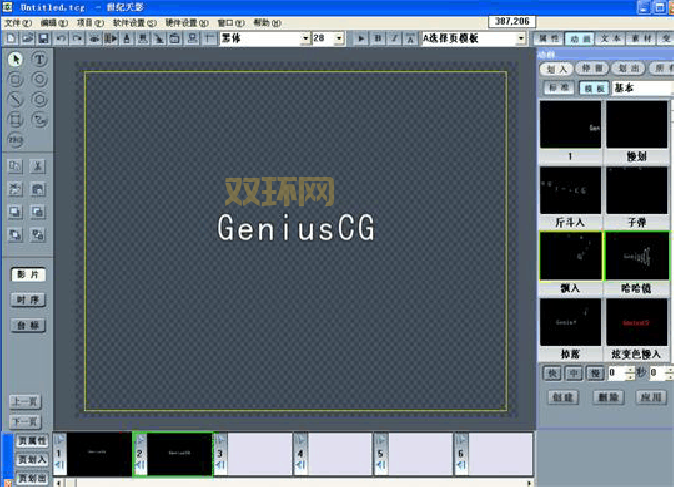Screen dimensions: 674x487
Task: Select the 斤斗入 animation thumbnail
Action: [570, 190]
